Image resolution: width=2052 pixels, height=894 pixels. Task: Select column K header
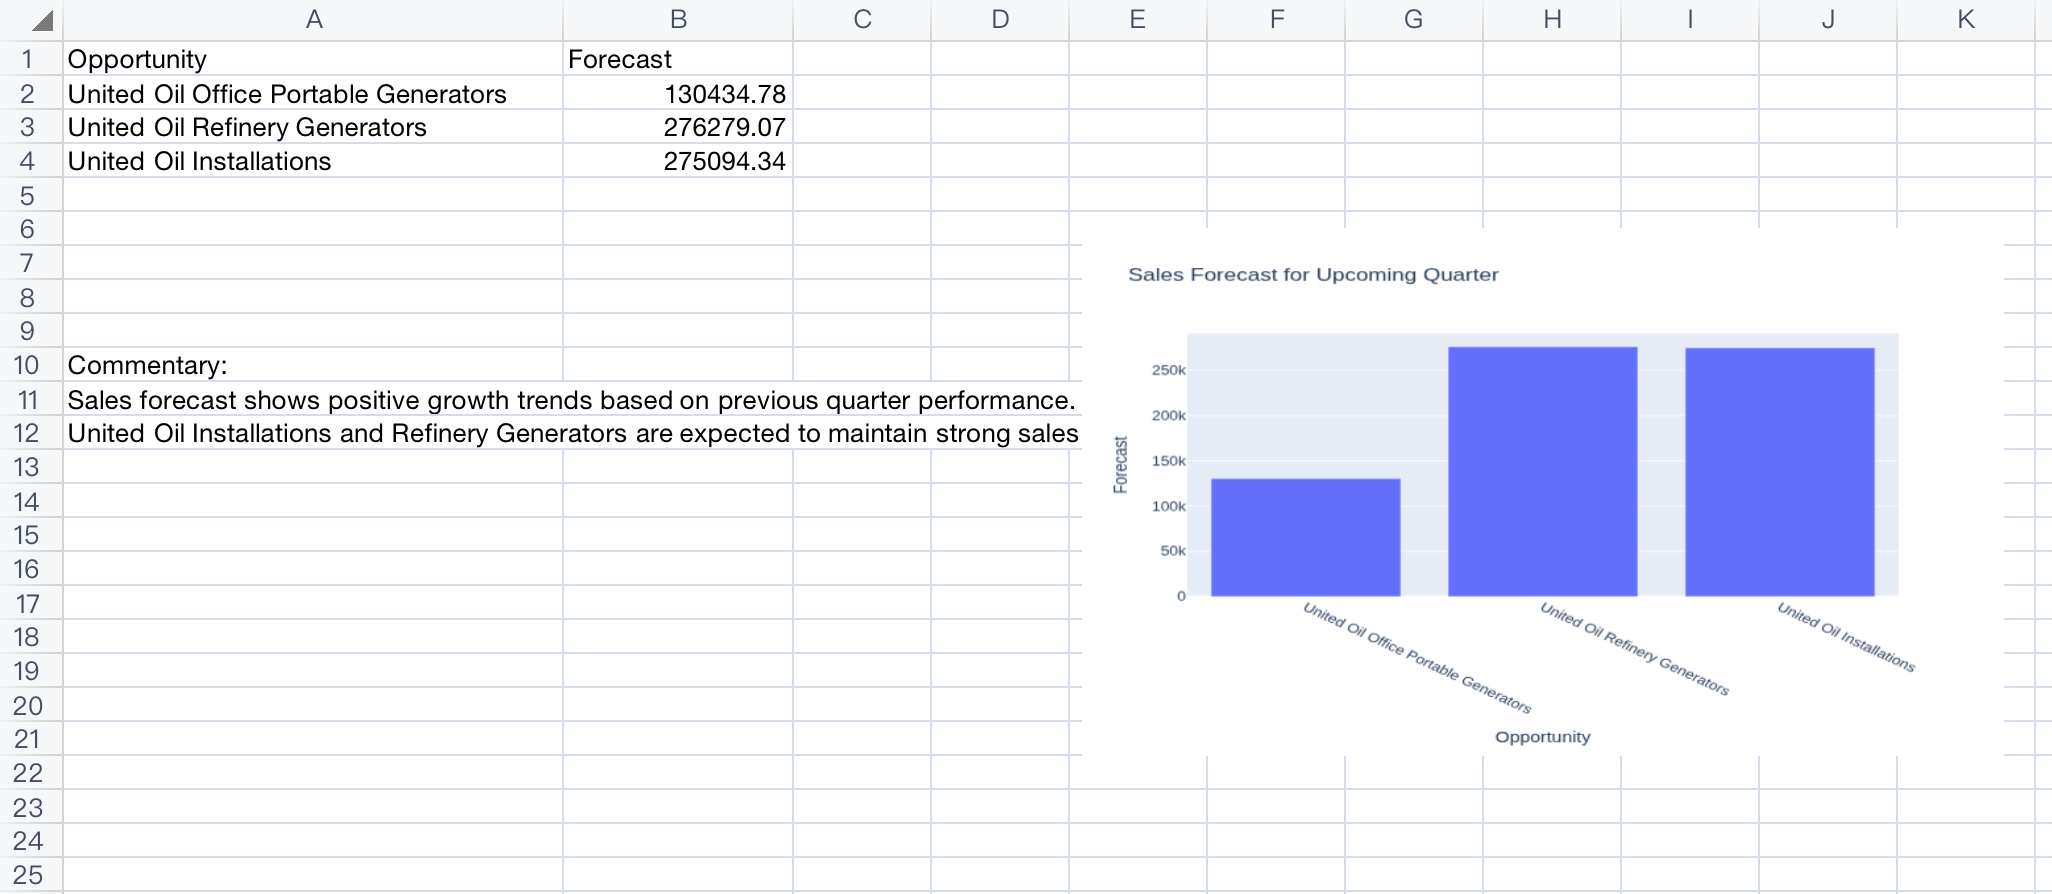[1966, 20]
